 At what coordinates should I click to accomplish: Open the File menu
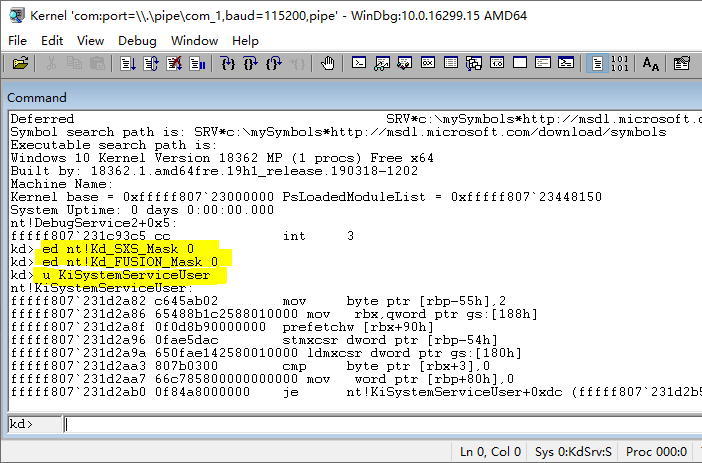click(x=17, y=41)
